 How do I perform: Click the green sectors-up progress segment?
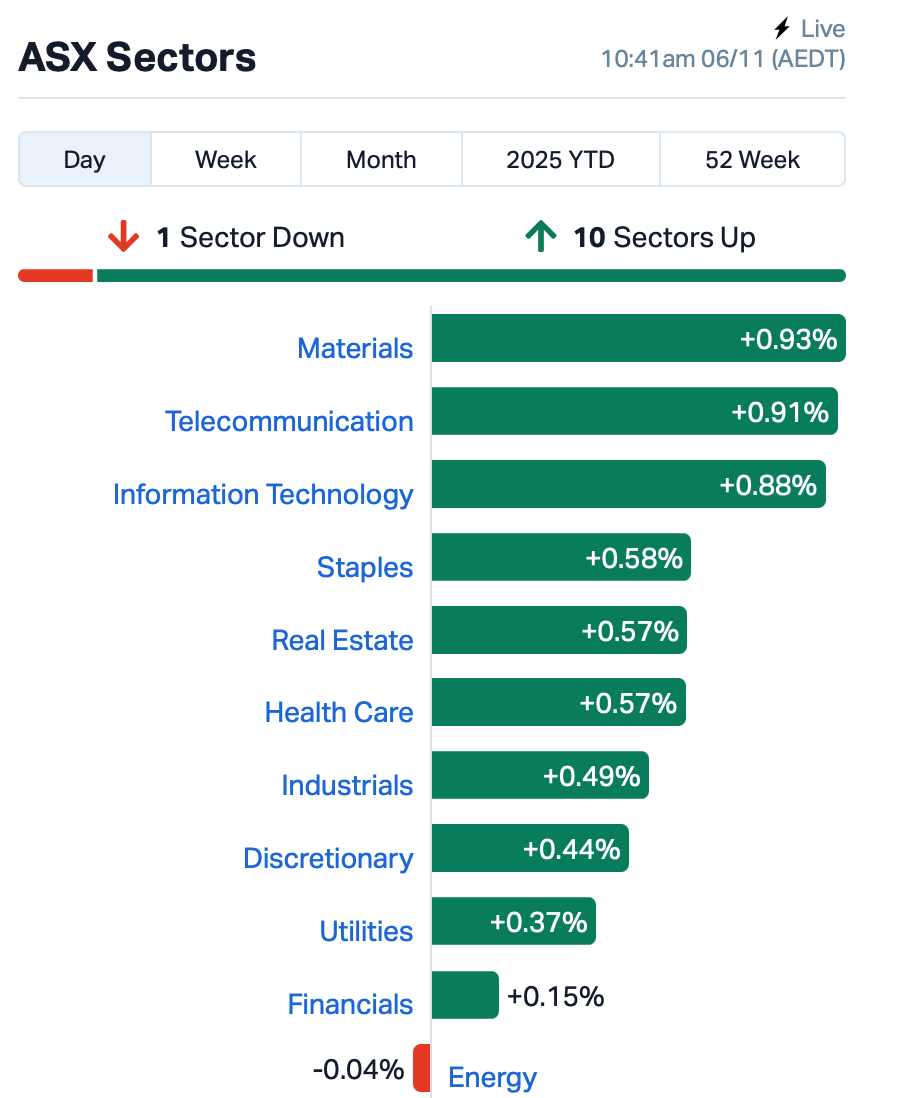(x=470, y=276)
